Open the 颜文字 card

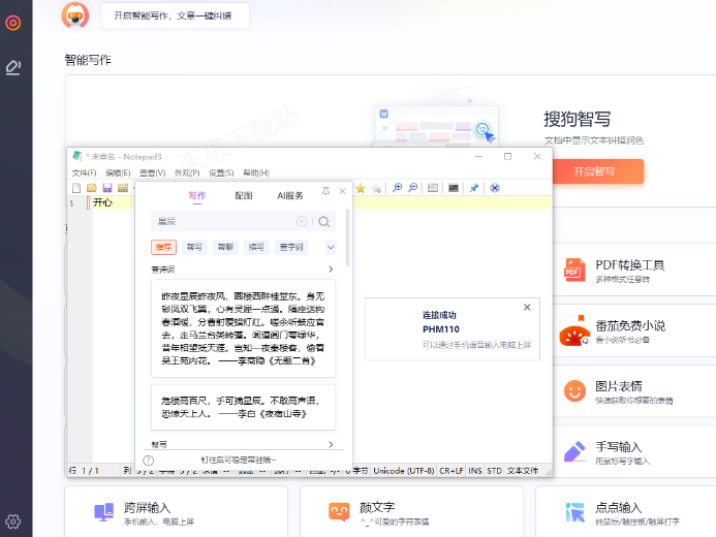click(x=411, y=512)
